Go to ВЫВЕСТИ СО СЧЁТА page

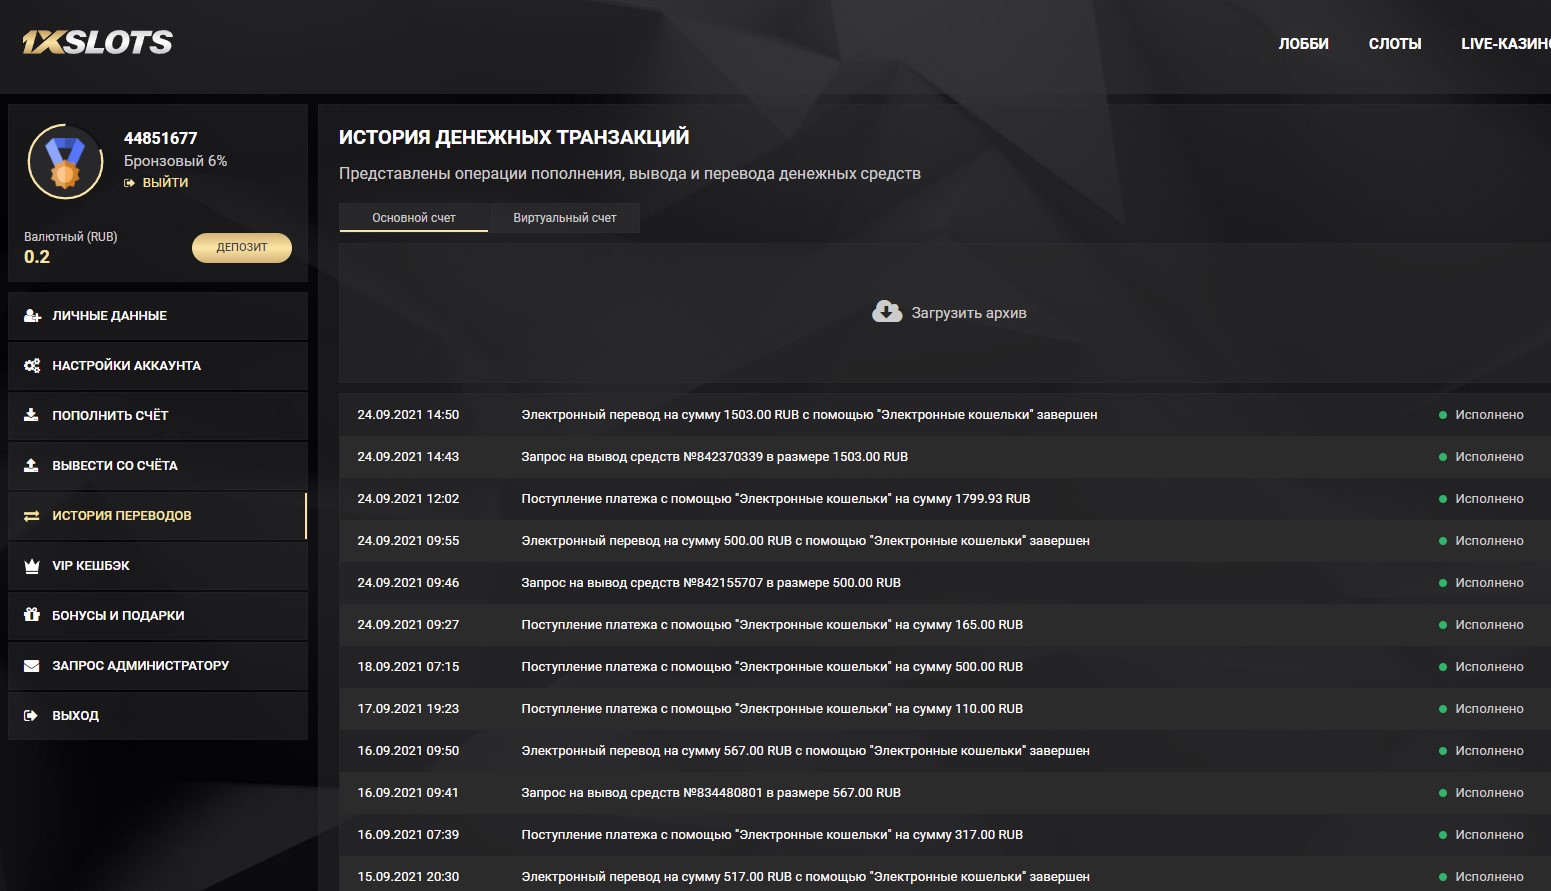point(158,466)
